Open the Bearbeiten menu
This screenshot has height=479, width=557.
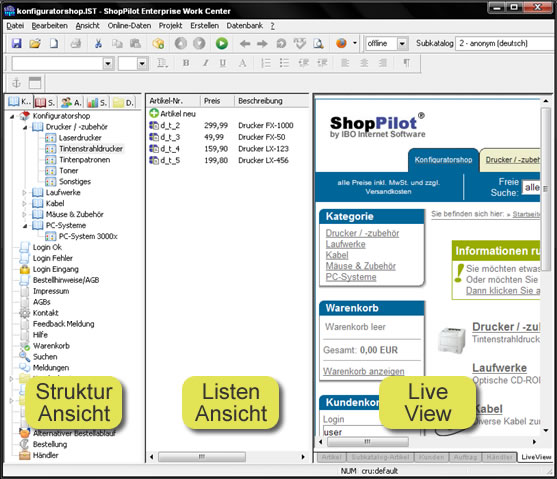49,26
